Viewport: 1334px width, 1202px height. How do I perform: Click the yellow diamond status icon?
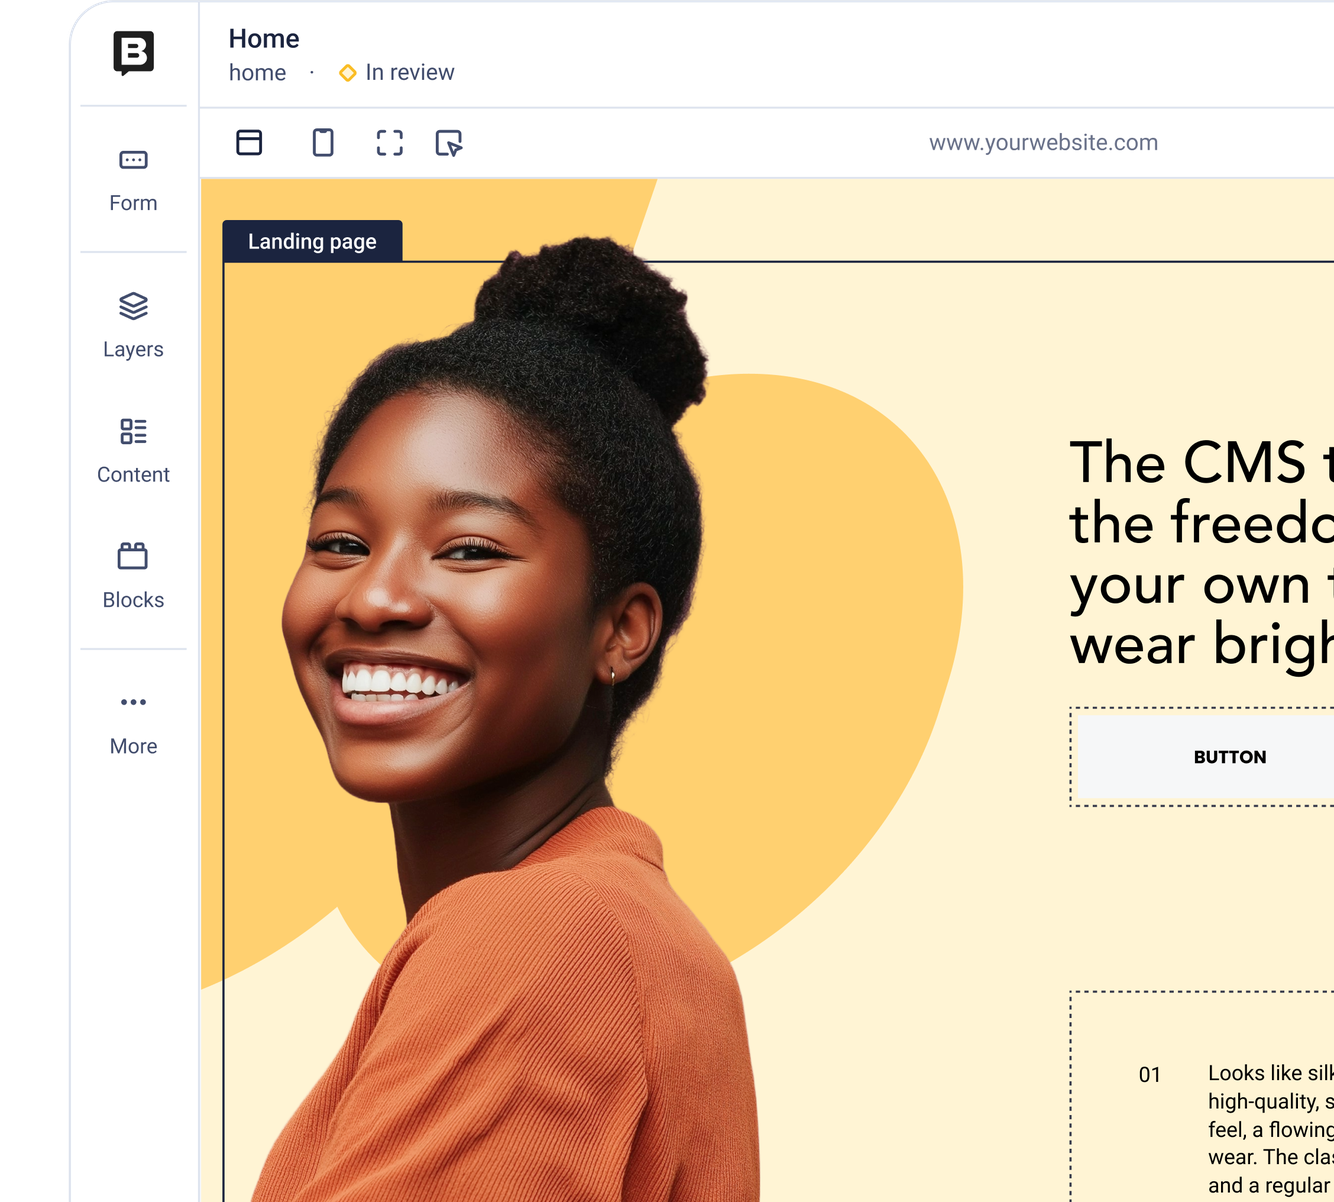click(x=348, y=73)
